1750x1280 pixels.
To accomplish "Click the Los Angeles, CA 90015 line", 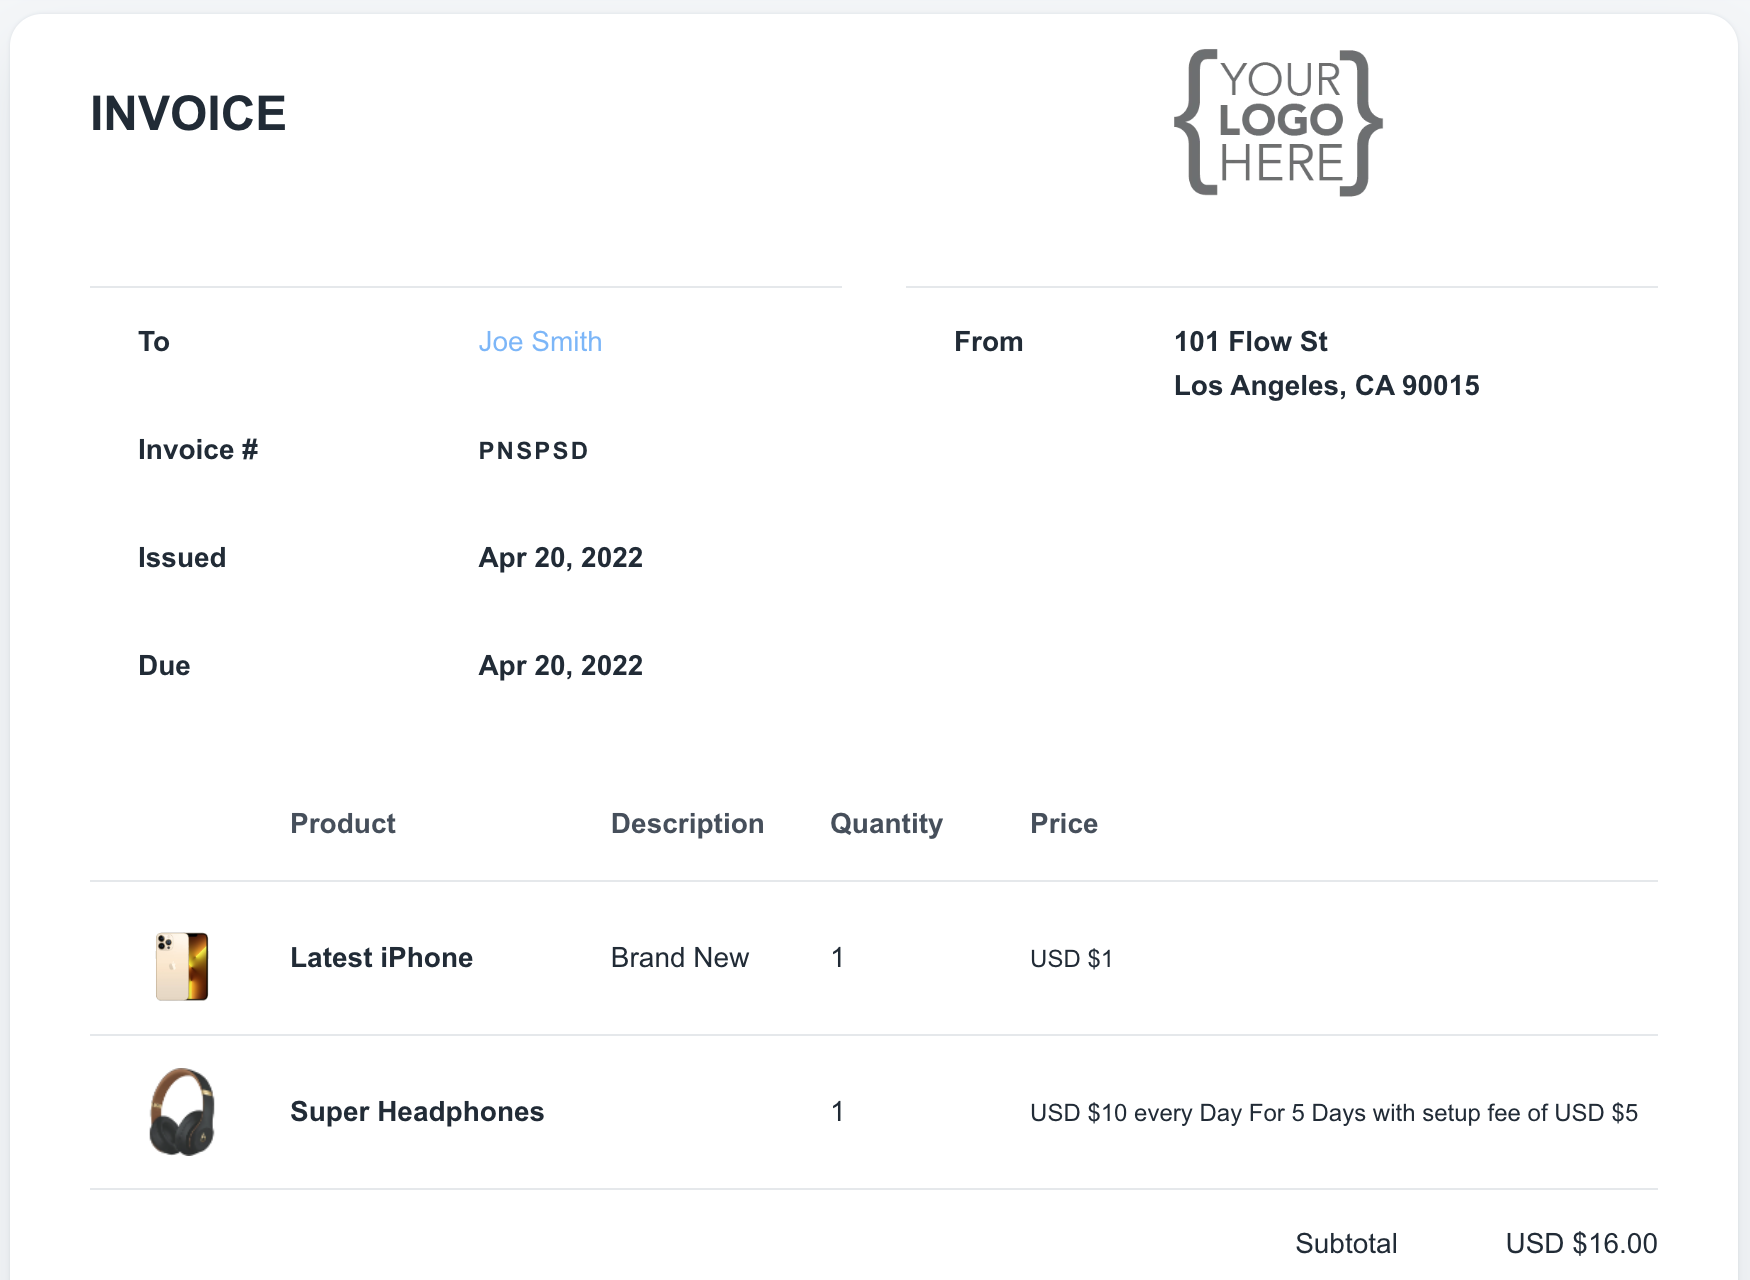I will click(x=1326, y=386).
